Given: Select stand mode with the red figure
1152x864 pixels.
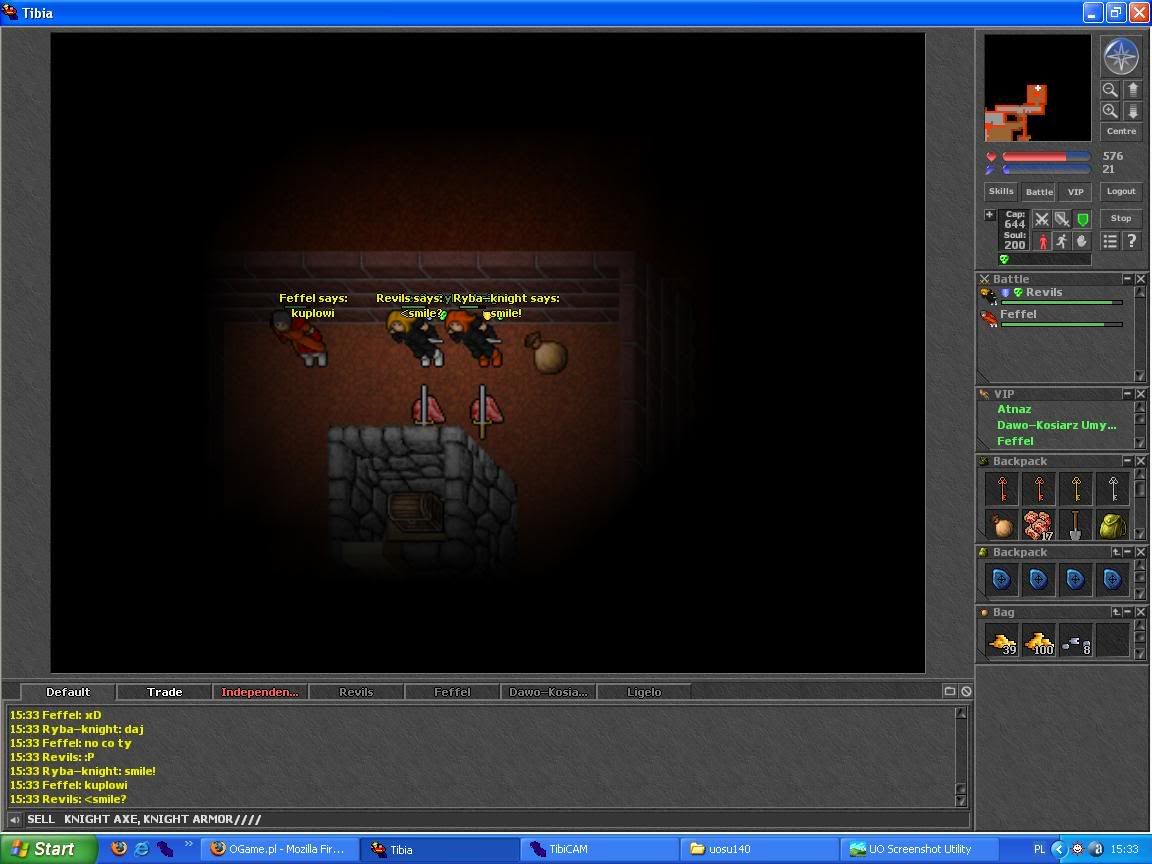Looking at the screenshot, I should (1041, 241).
